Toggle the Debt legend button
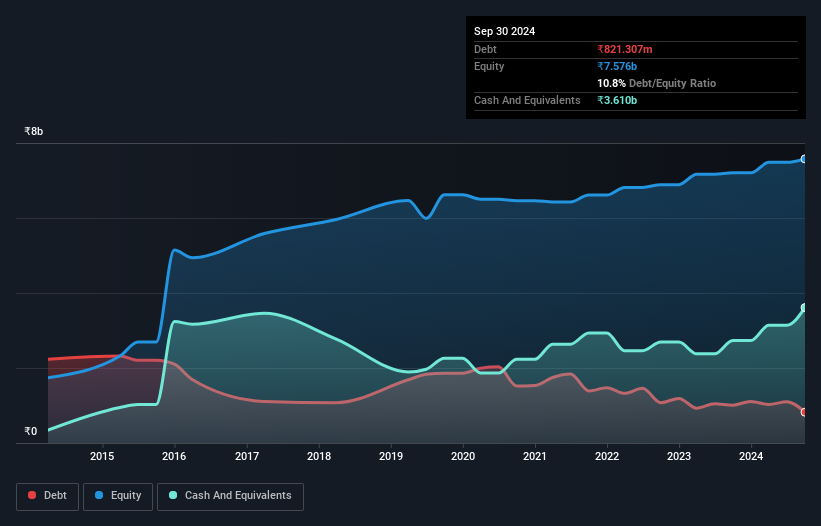Image resolution: width=821 pixels, height=526 pixels. point(48,496)
